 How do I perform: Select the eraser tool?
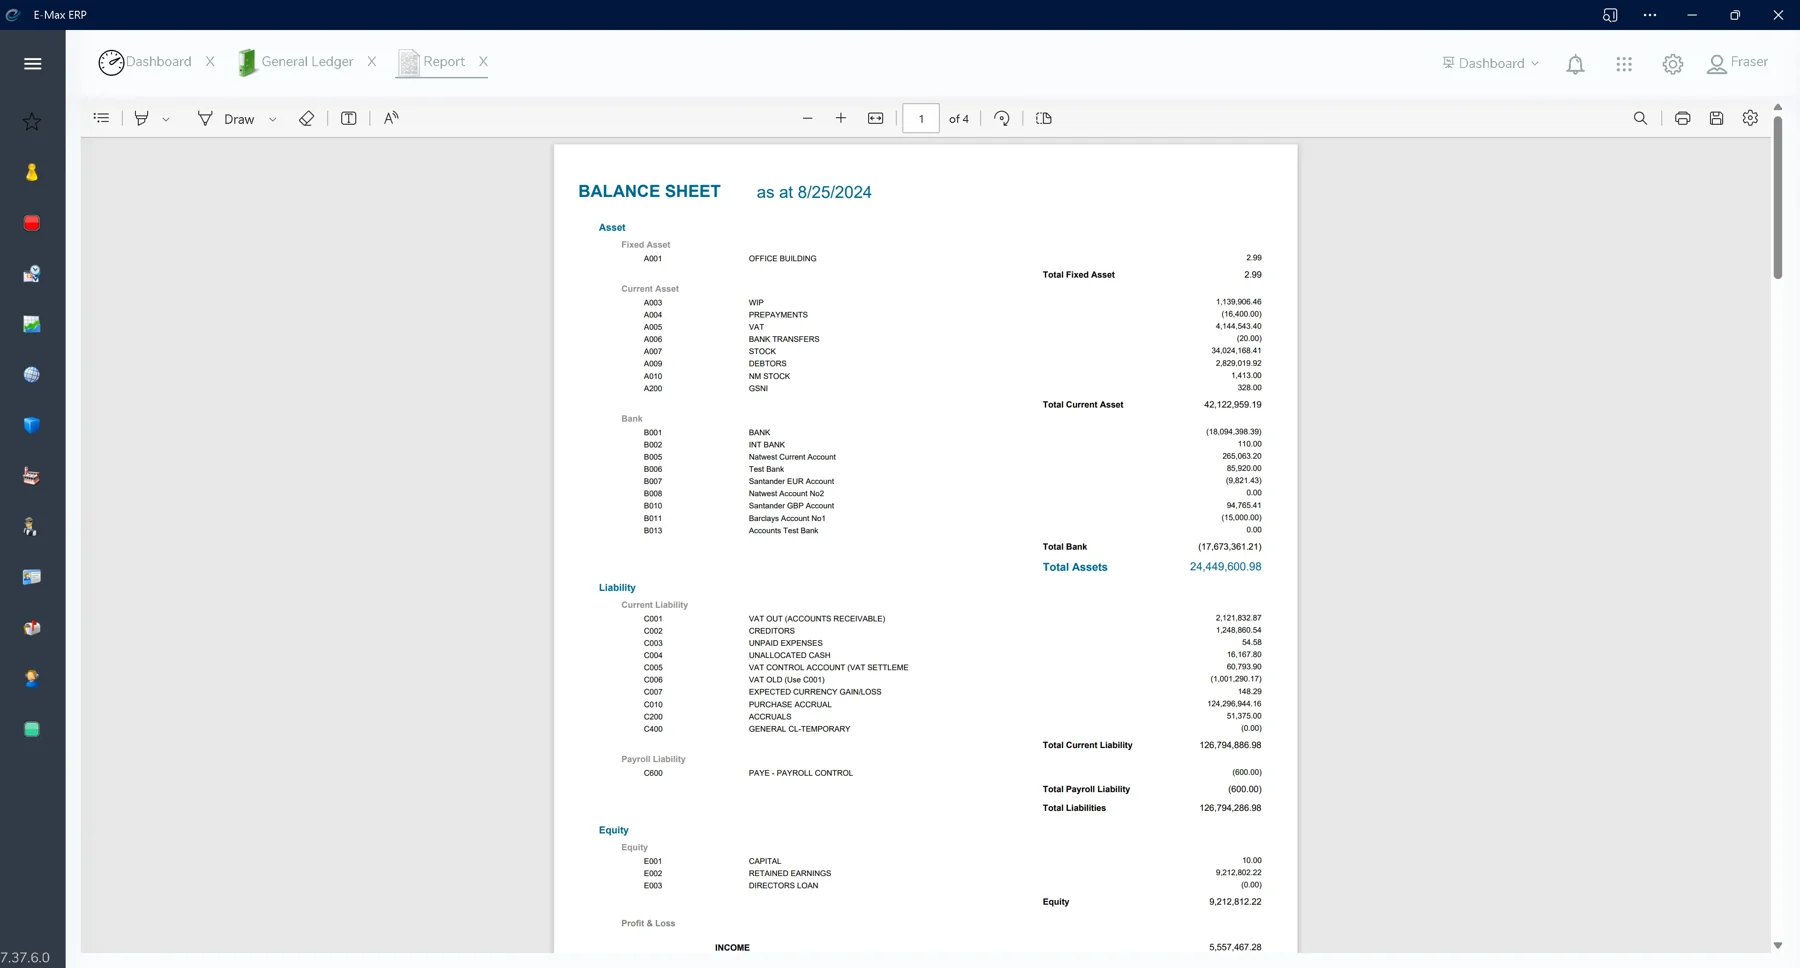306,118
